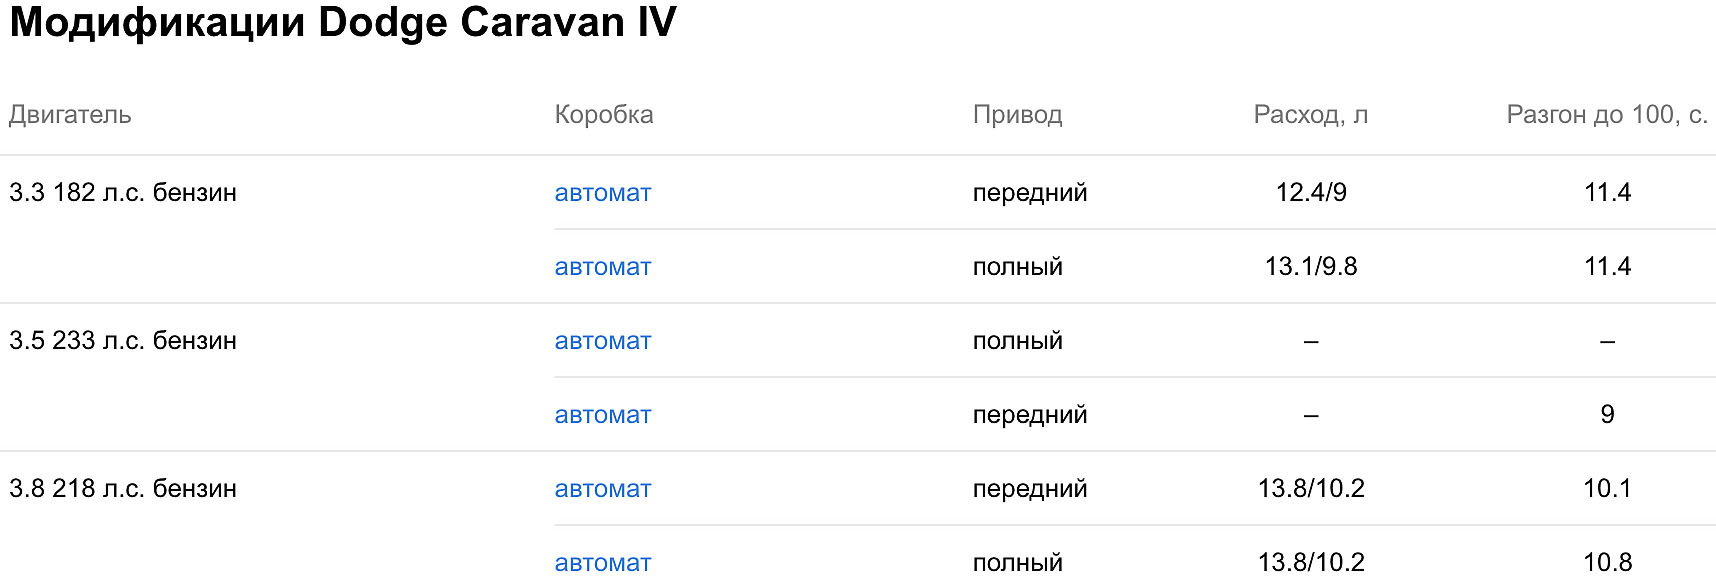Click автомат link in the 10.8 seconds row
1716x588 pixels.
[x=602, y=563]
